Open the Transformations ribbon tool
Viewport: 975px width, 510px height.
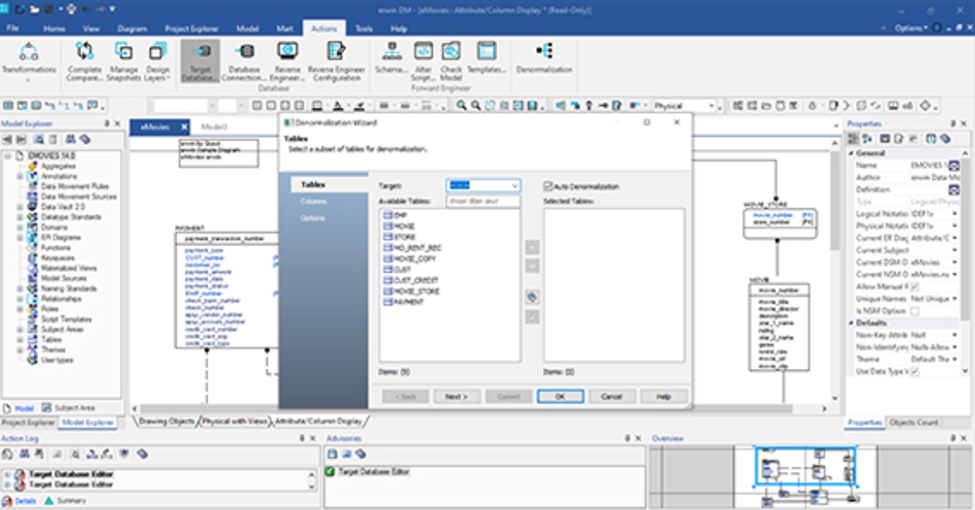[x=29, y=60]
